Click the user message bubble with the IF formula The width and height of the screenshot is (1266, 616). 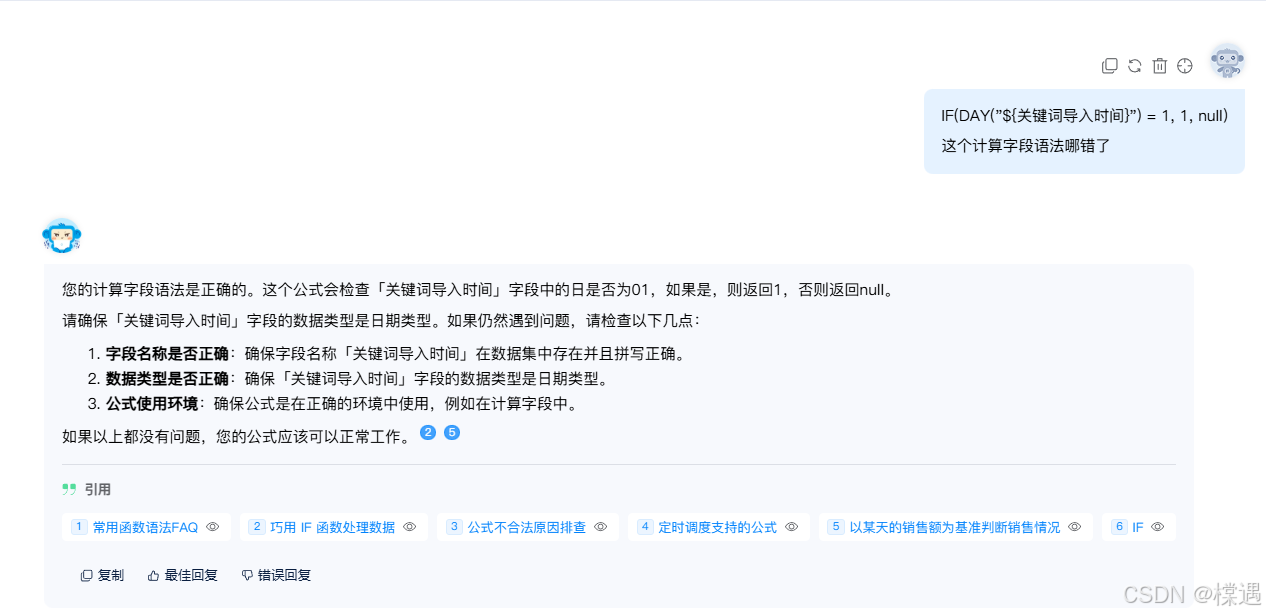click(1084, 131)
